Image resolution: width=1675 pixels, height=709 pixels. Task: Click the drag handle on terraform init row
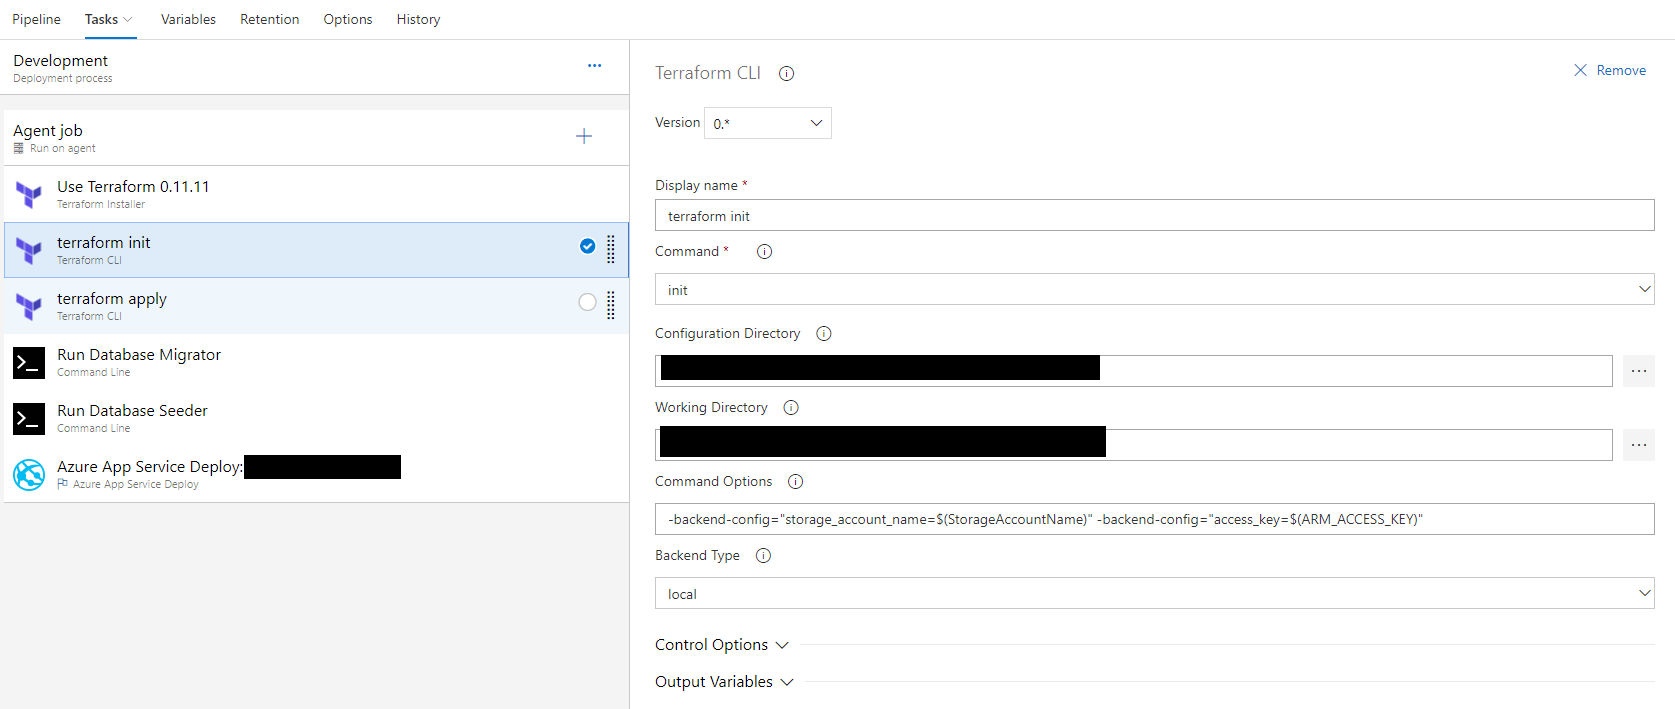(611, 249)
